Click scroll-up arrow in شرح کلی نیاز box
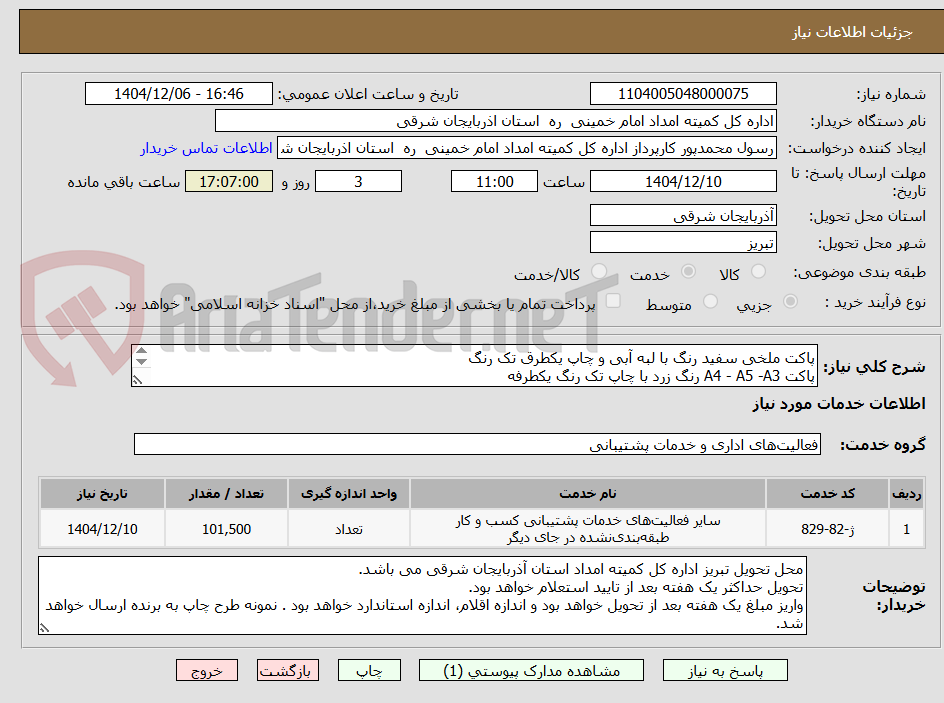This screenshot has width=944, height=703. (x=141, y=350)
